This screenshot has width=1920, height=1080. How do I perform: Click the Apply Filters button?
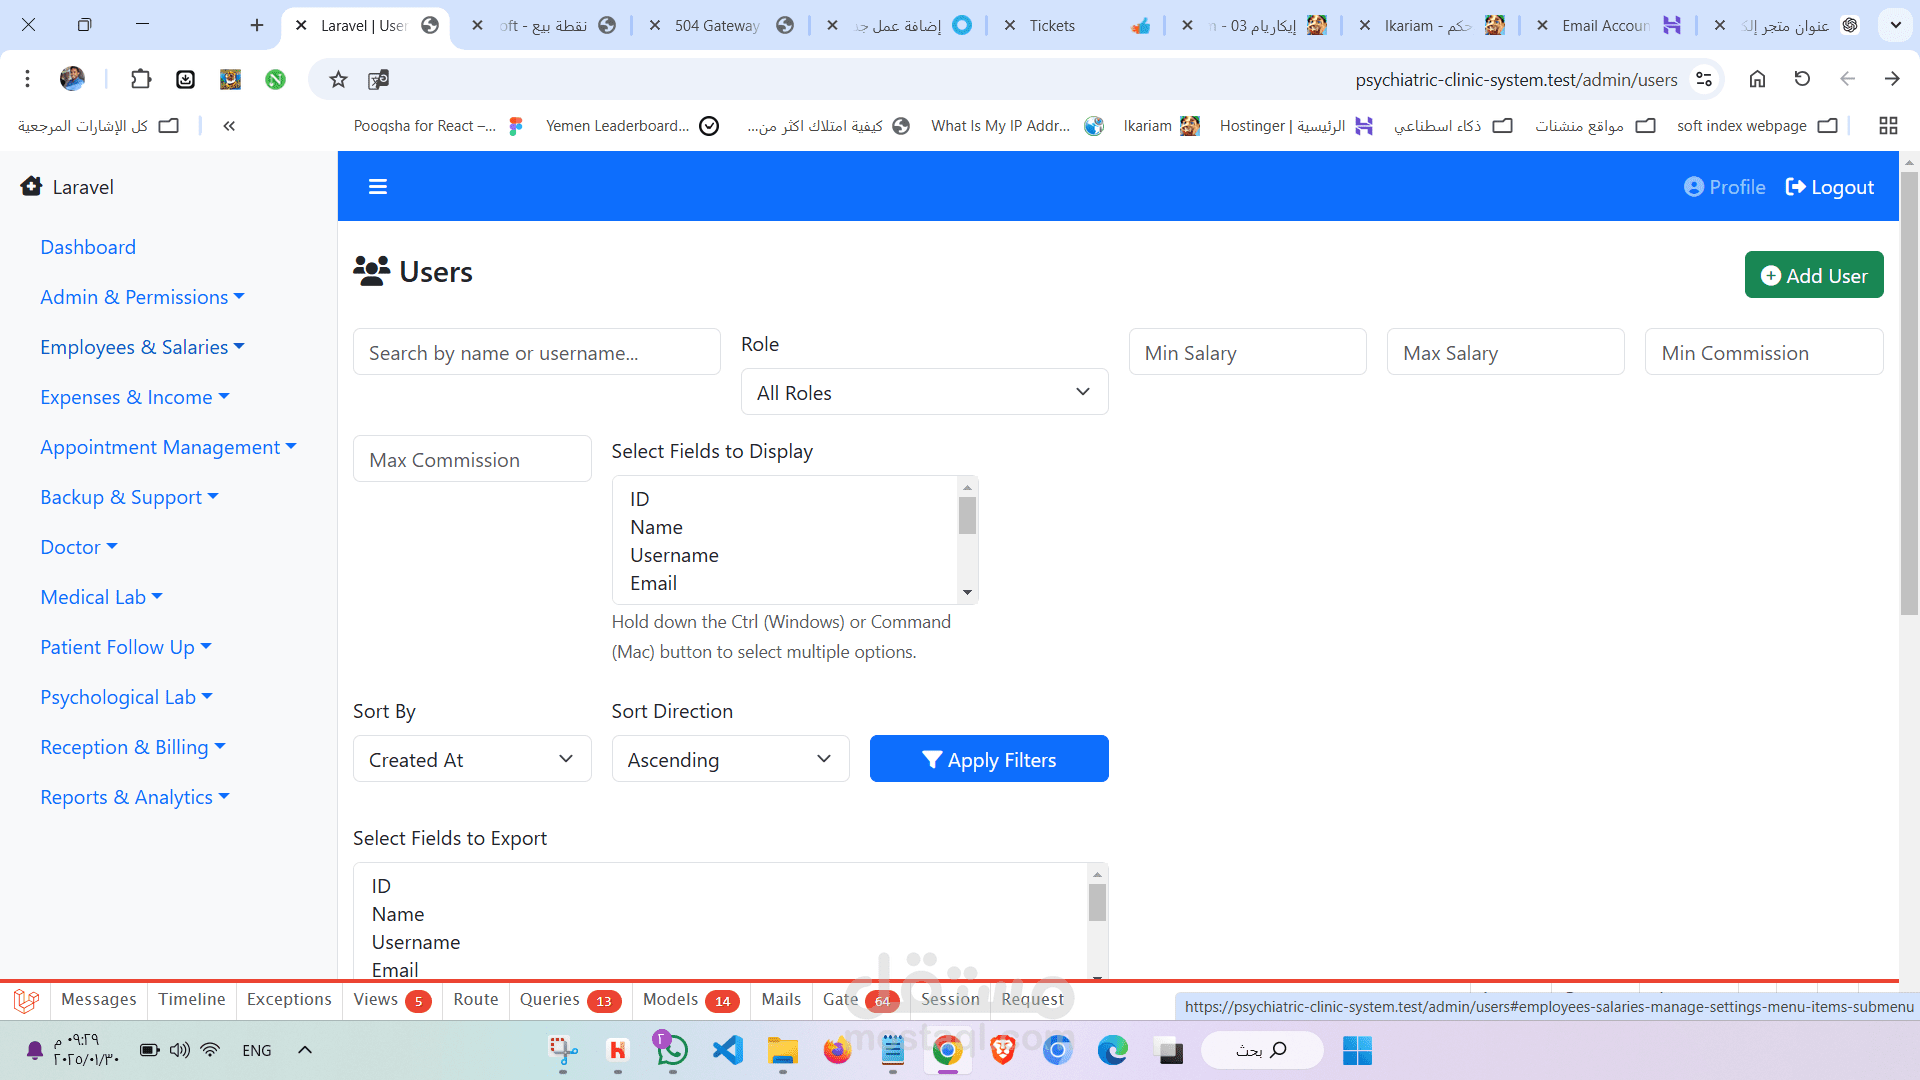(x=988, y=760)
